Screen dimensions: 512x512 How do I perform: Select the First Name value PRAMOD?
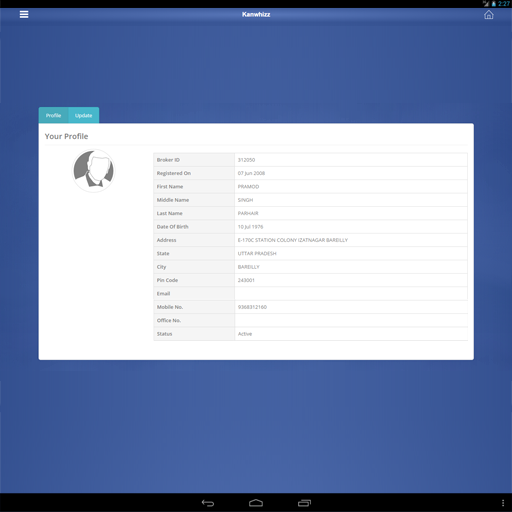[x=248, y=187]
